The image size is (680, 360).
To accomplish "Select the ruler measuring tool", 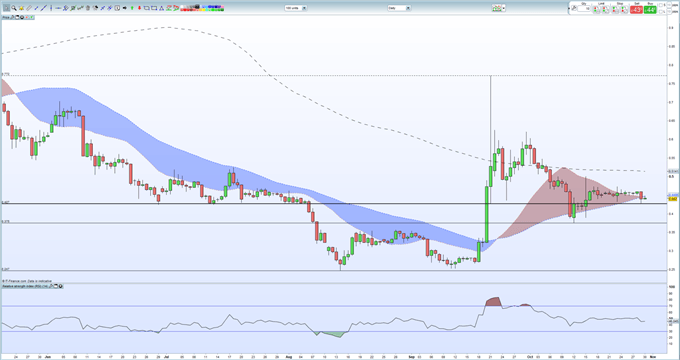I will click(29, 8).
